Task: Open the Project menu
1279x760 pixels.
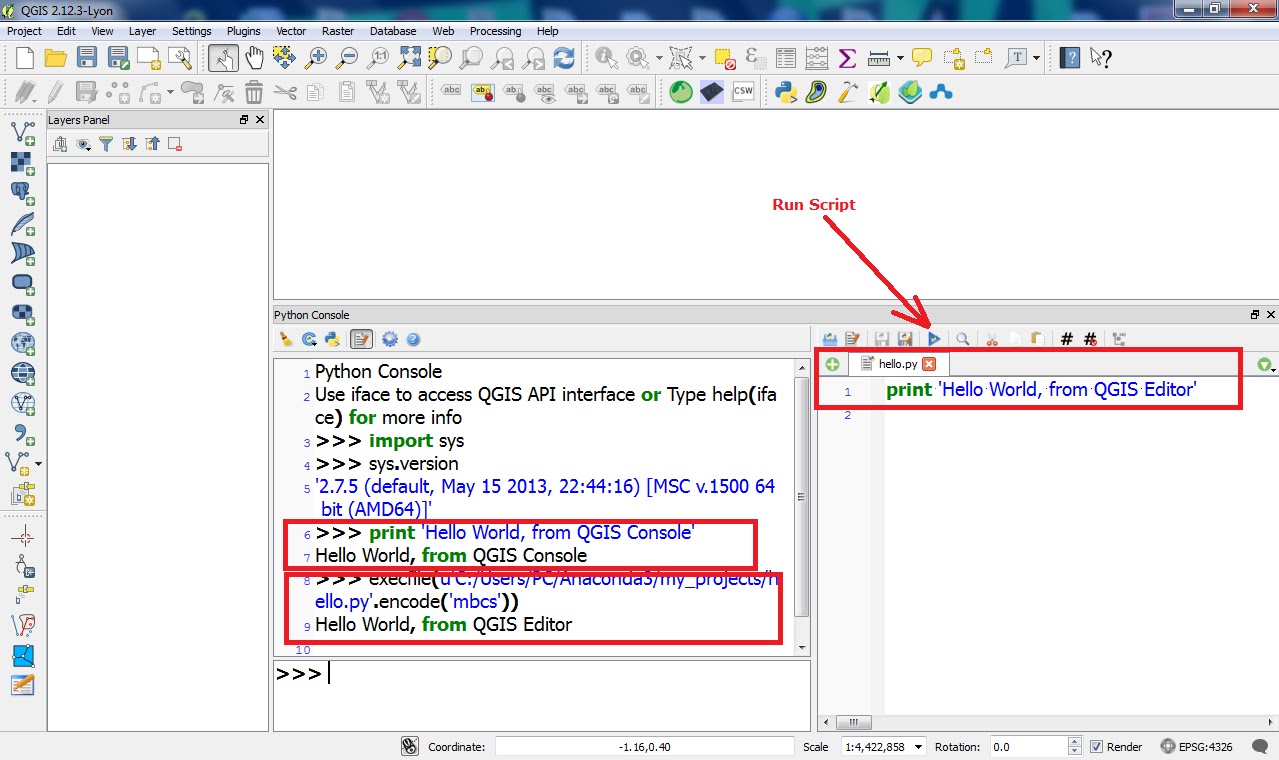Action: click(24, 31)
